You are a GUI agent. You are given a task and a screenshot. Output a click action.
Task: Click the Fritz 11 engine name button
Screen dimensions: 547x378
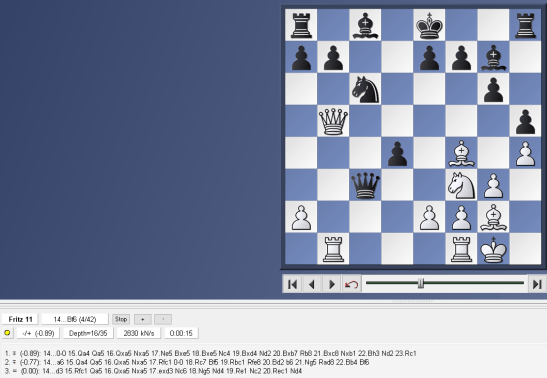[20, 319]
